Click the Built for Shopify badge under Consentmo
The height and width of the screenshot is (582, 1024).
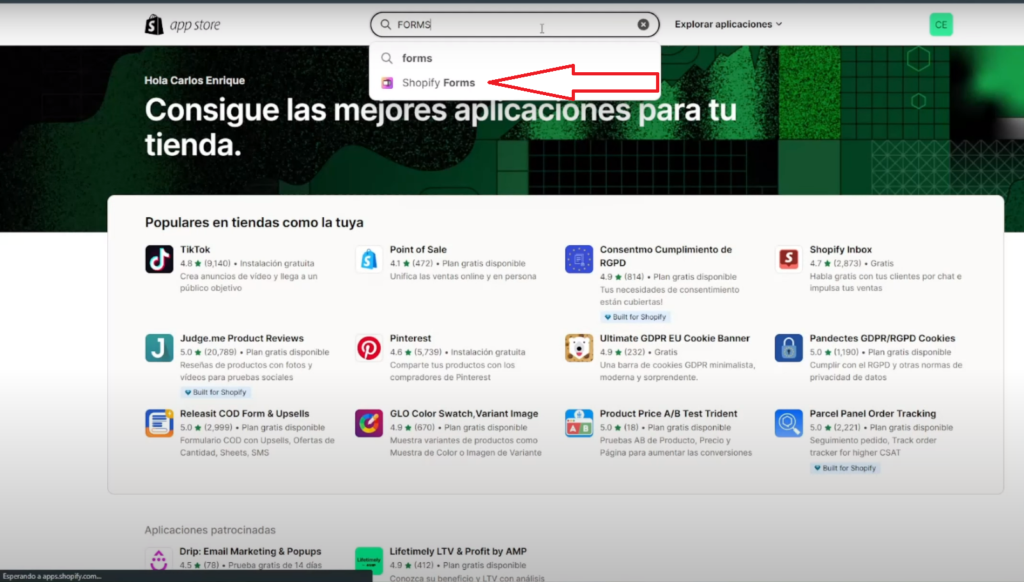click(635, 317)
